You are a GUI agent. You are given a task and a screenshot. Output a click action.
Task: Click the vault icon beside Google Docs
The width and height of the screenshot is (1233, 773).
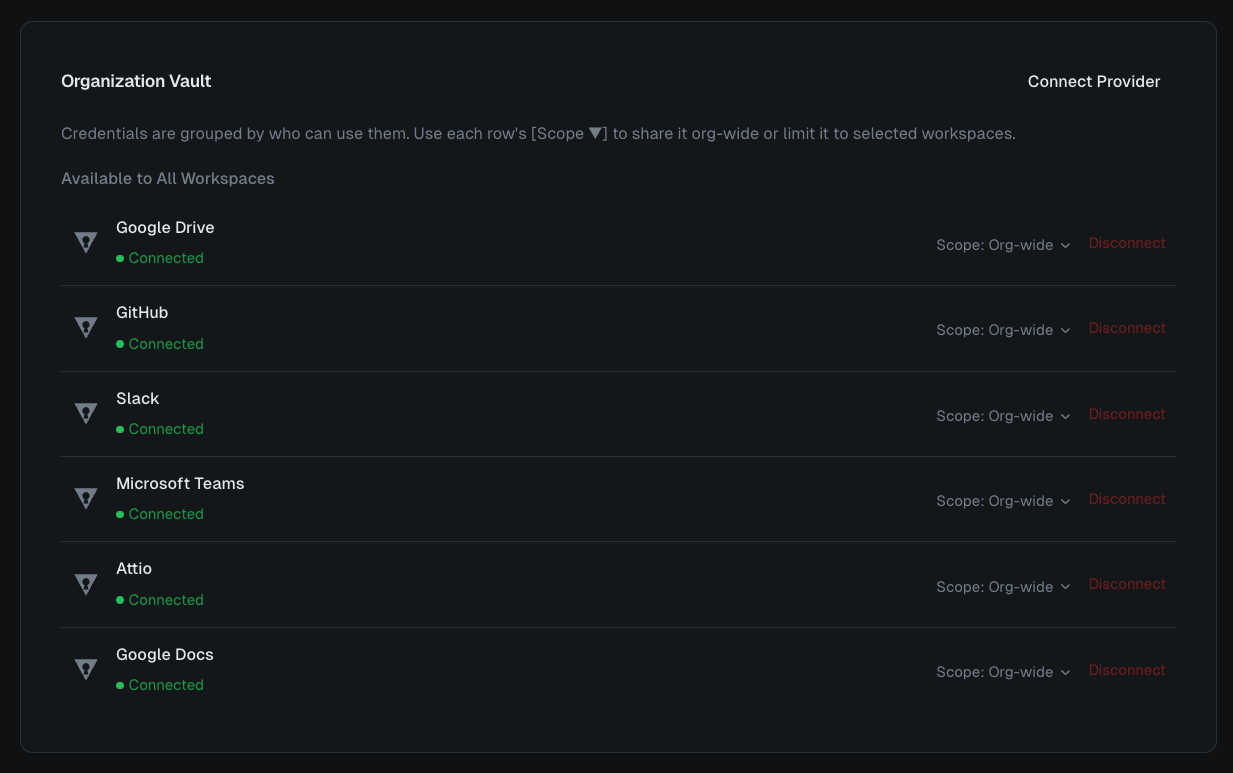[x=86, y=669]
